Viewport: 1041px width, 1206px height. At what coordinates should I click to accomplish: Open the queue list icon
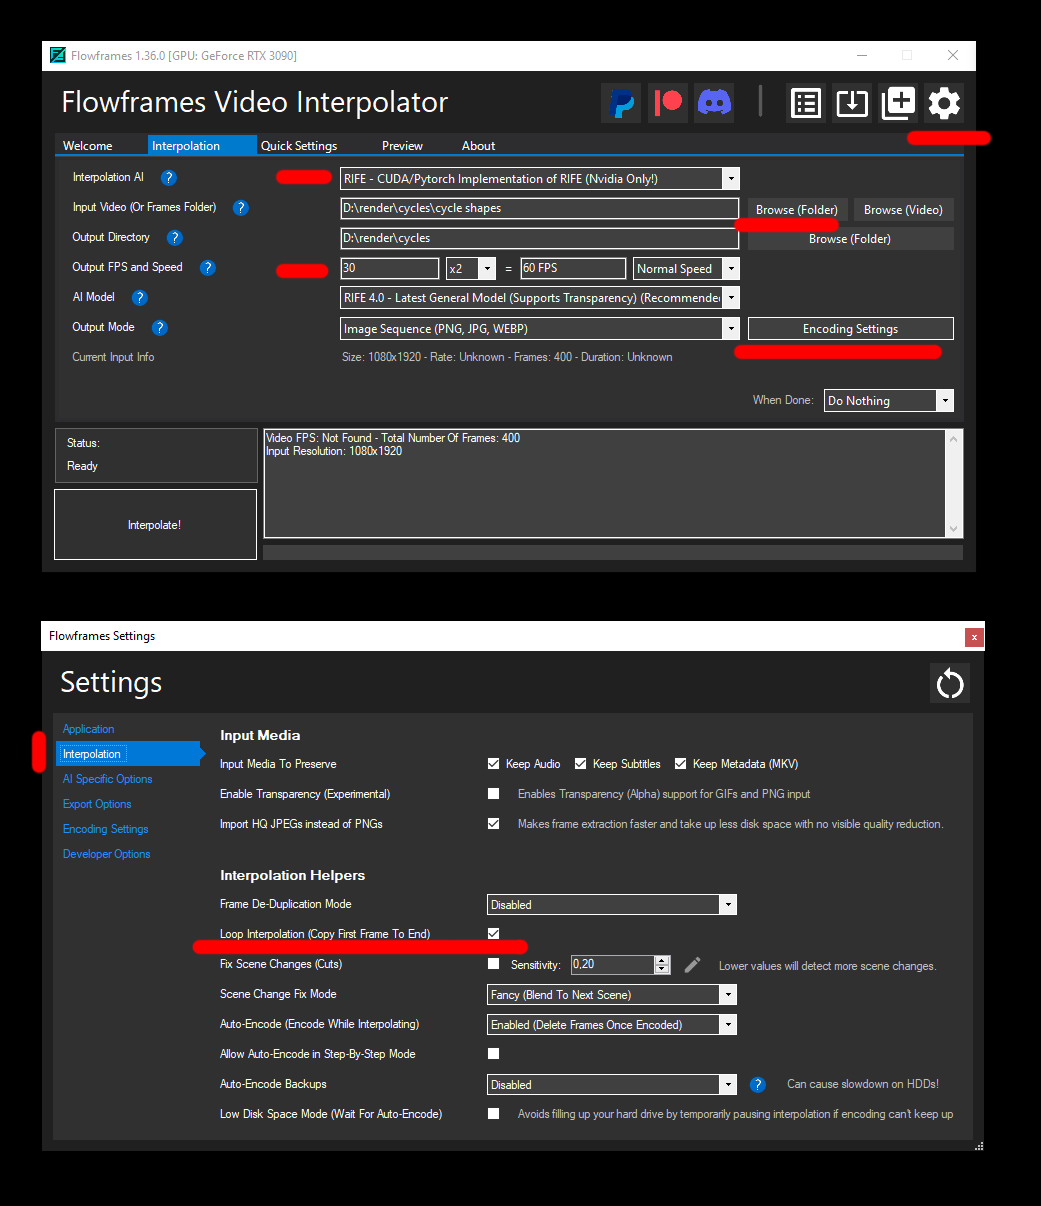pos(806,103)
